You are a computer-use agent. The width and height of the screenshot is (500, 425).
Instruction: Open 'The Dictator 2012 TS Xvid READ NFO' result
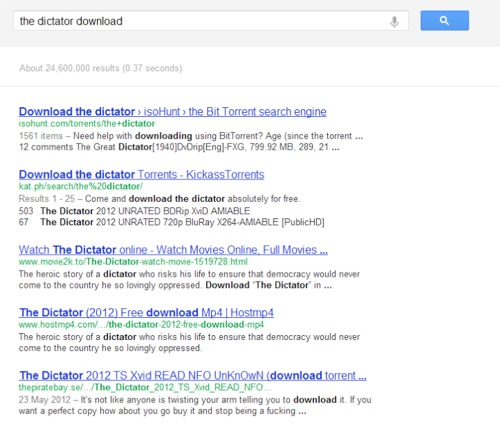193,376
